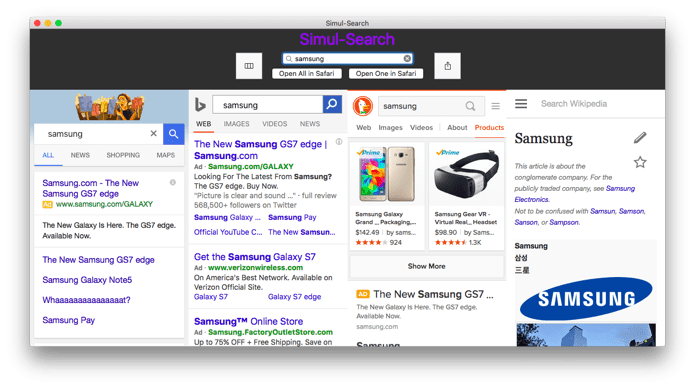Open The New Samsung GS7 edge sitelink
The height and width of the screenshot is (389, 695).
pos(98,260)
